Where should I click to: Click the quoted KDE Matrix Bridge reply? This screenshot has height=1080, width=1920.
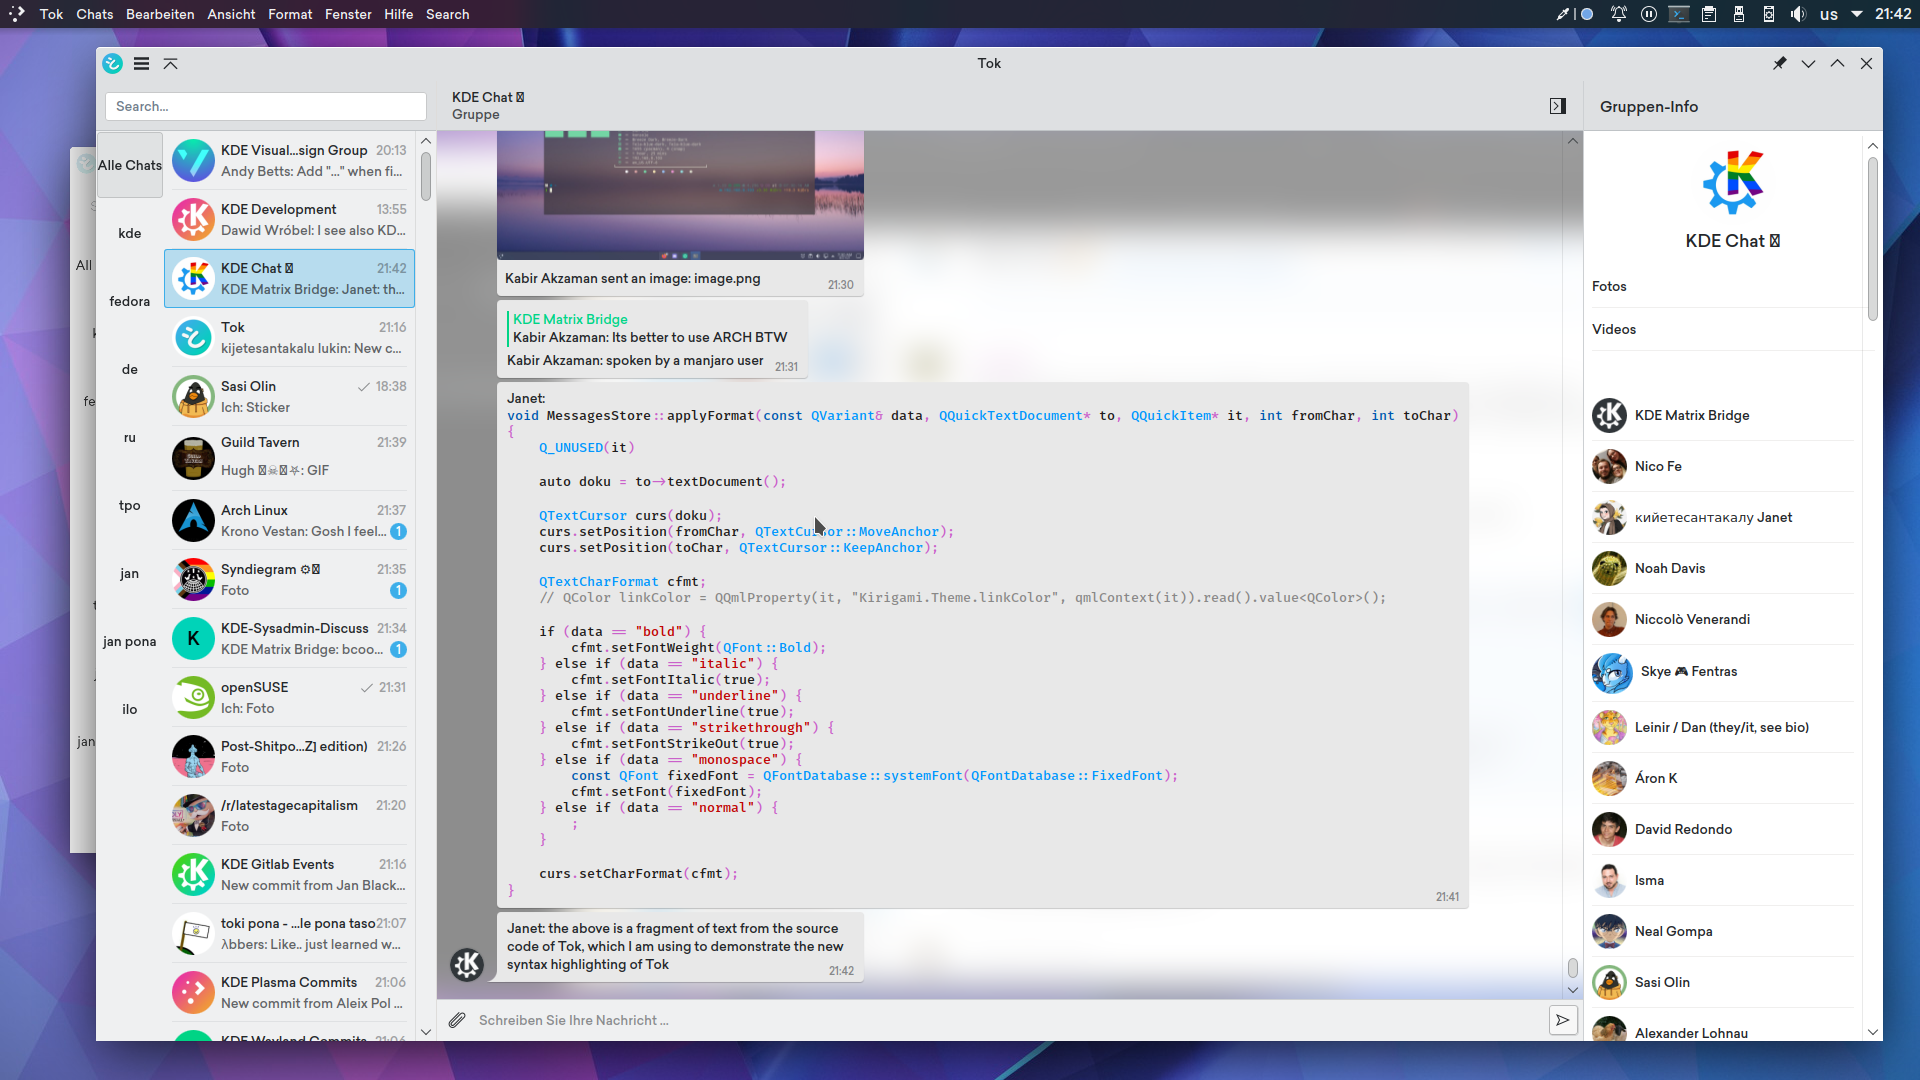point(650,328)
